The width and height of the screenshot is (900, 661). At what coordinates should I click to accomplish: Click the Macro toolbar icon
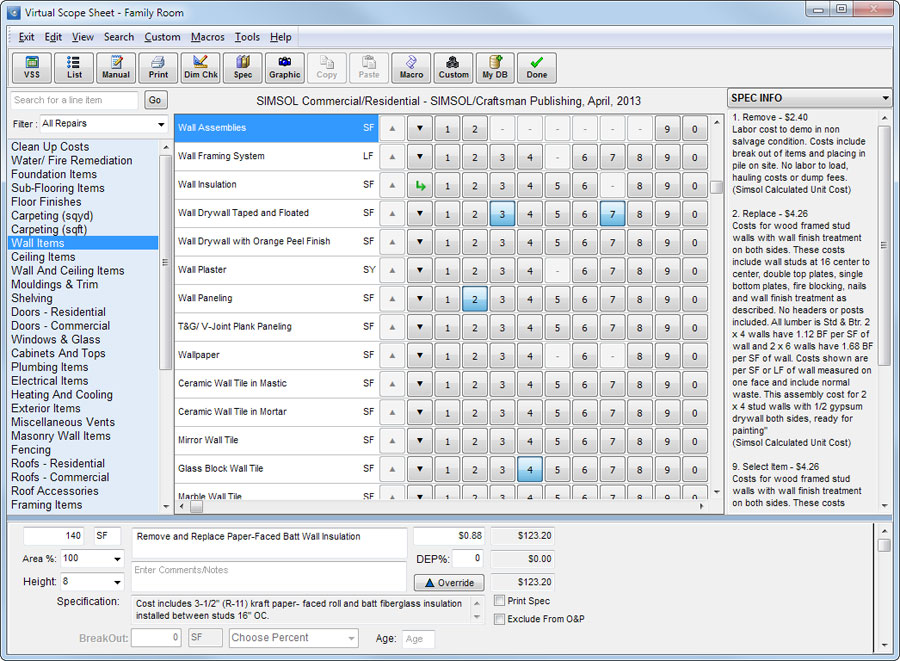(411, 67)
